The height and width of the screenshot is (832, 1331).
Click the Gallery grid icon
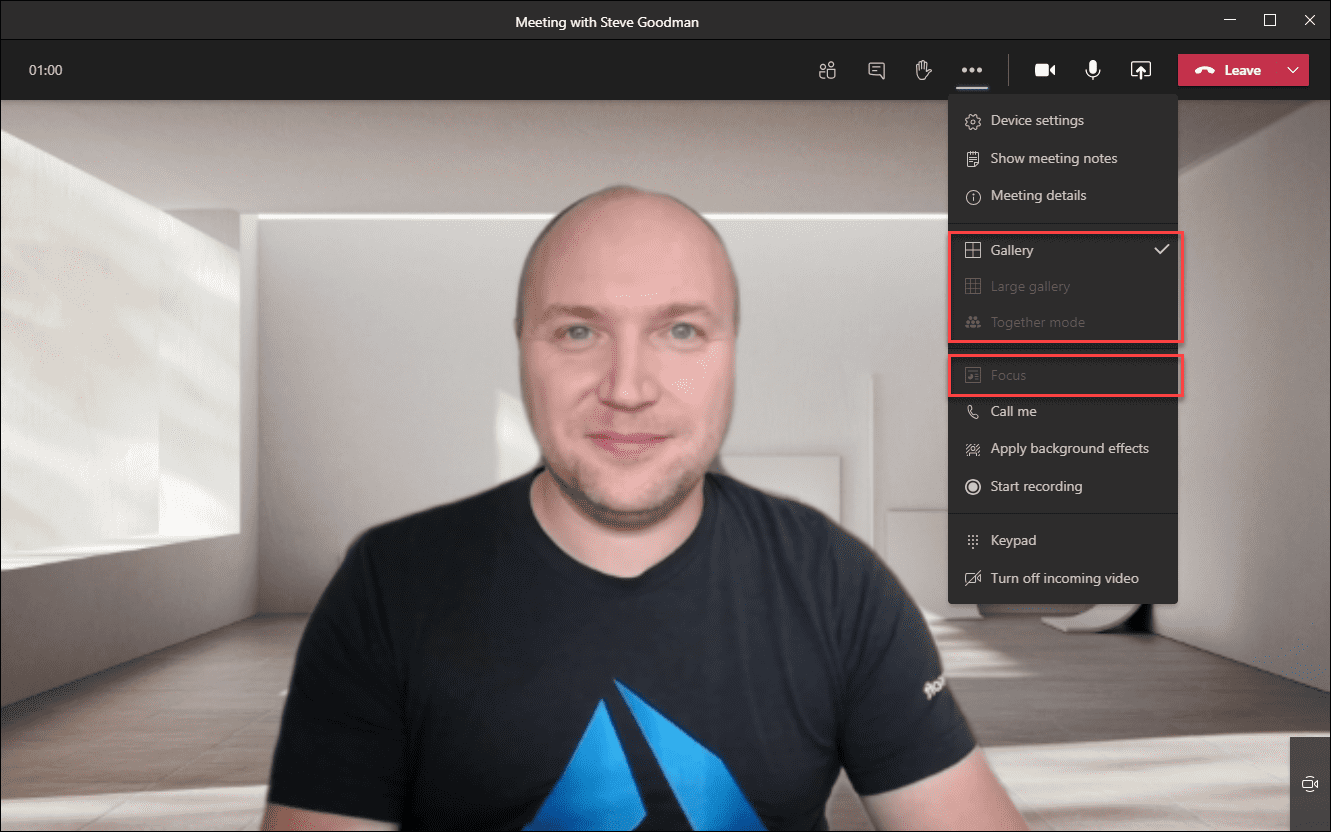pos(972,250)
